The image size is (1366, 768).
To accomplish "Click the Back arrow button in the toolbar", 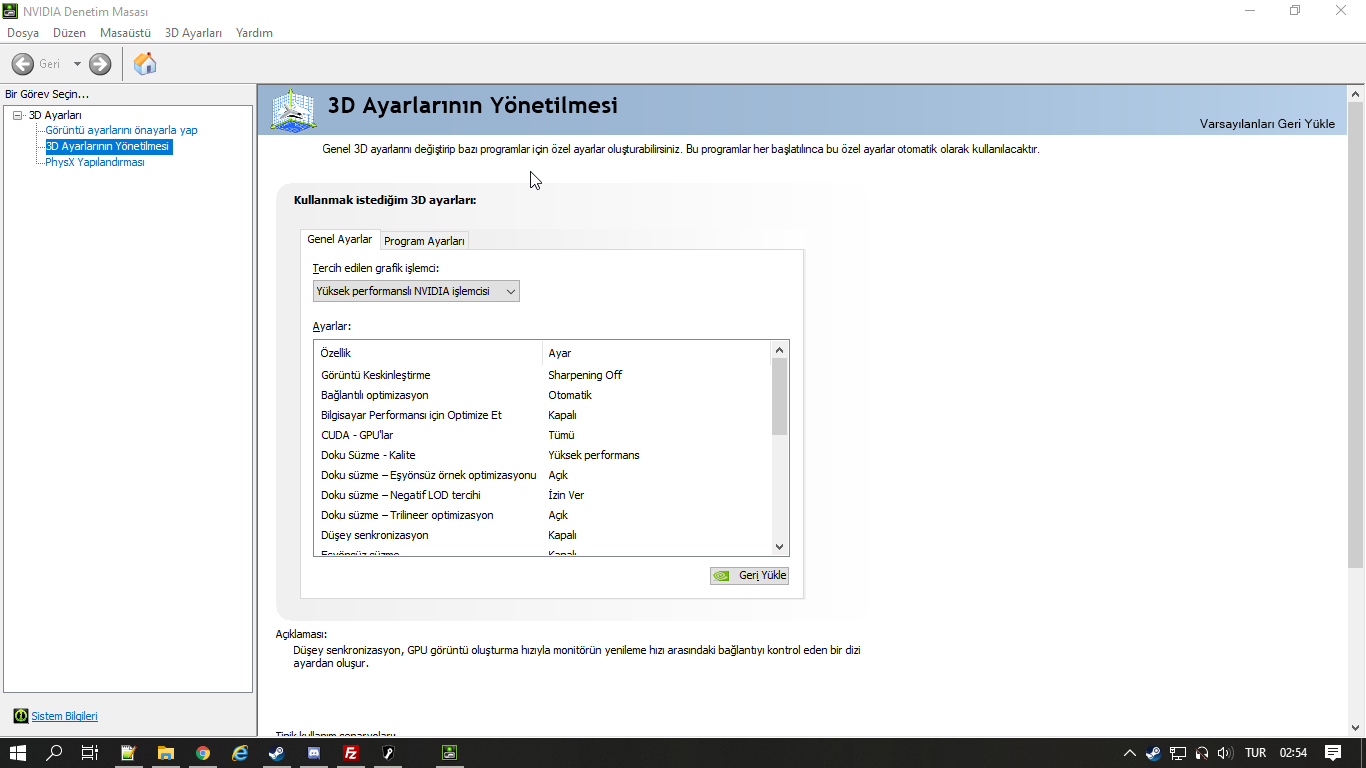I will point(23,64).
